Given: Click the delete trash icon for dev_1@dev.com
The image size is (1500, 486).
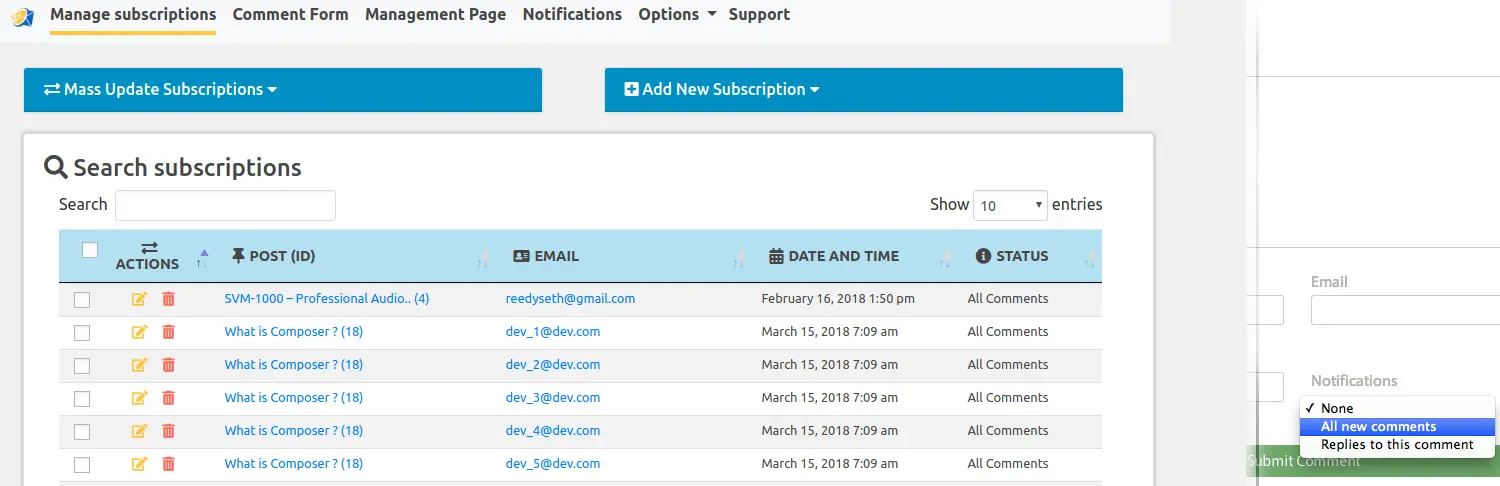Looking at the screenshot, I should 168,332.
